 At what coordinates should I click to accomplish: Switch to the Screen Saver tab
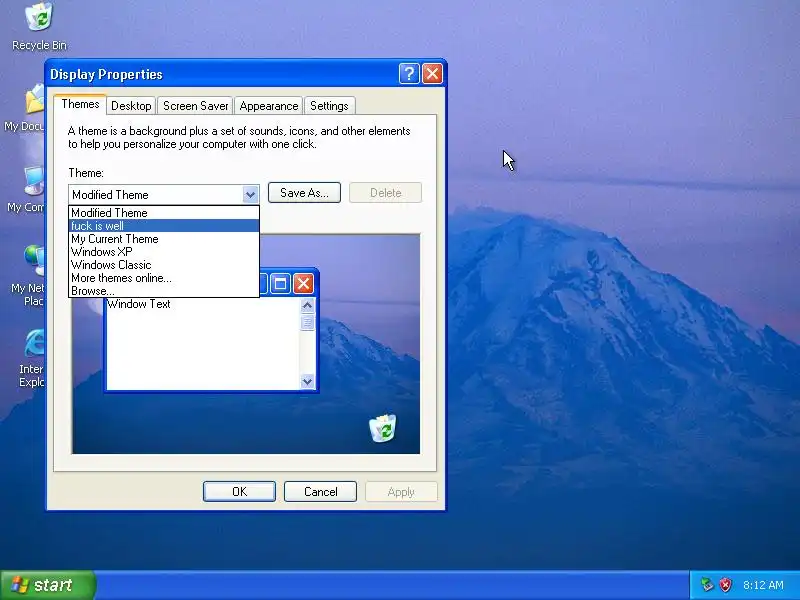(195, 106)
